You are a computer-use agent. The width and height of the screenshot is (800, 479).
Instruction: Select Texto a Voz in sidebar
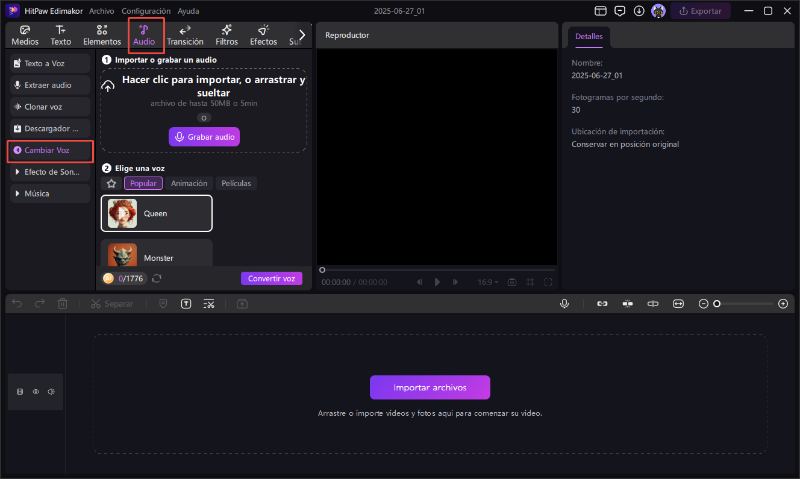pyautogui.click(x=49, y=63)
